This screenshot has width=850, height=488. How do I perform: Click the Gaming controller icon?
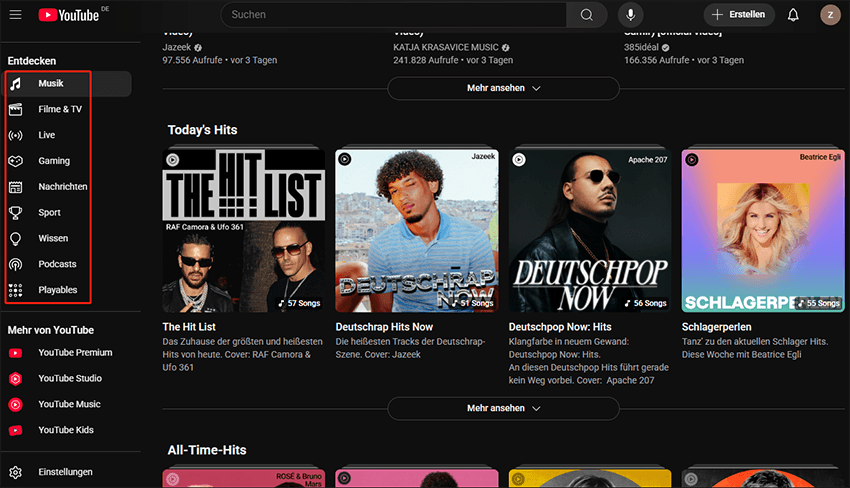point(16,161)
